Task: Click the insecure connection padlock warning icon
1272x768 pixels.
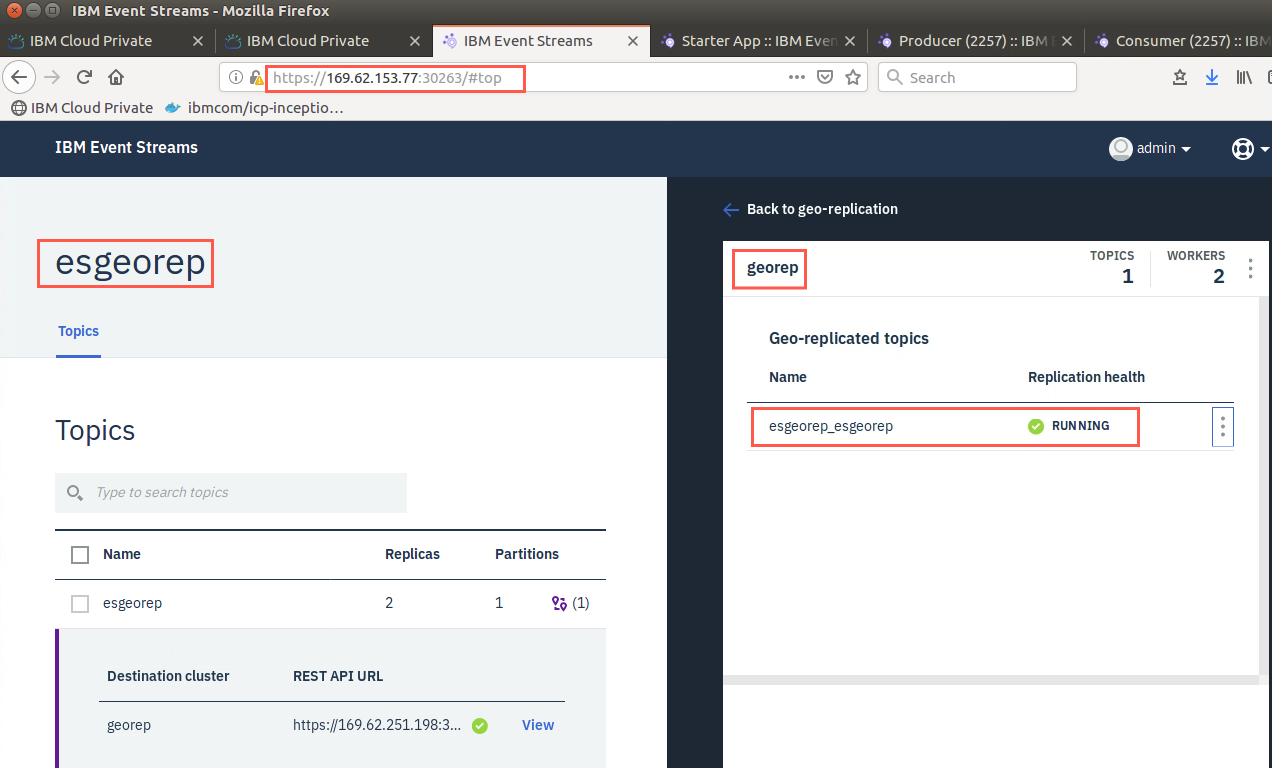Action: point(255,77)
